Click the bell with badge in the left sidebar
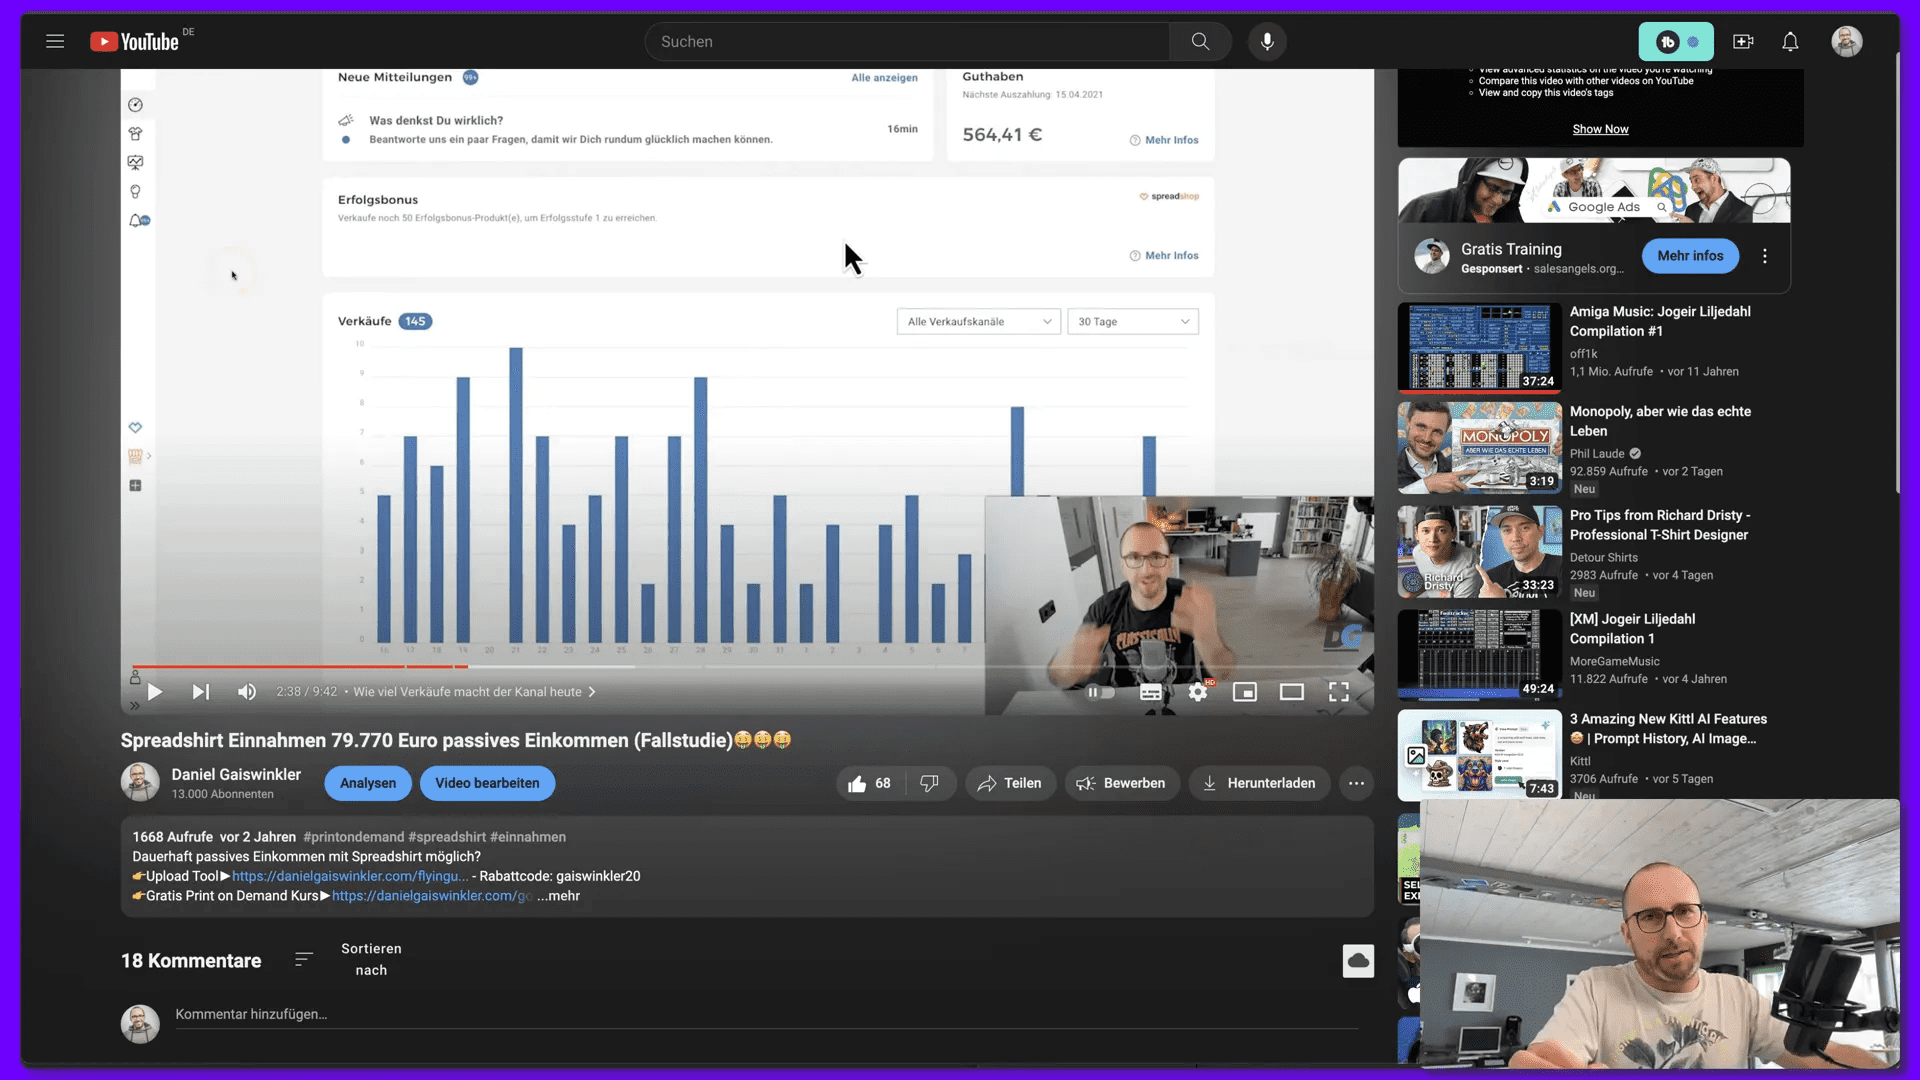The width and height of the screenshot is (1920, 1080). tap(138, 220)
